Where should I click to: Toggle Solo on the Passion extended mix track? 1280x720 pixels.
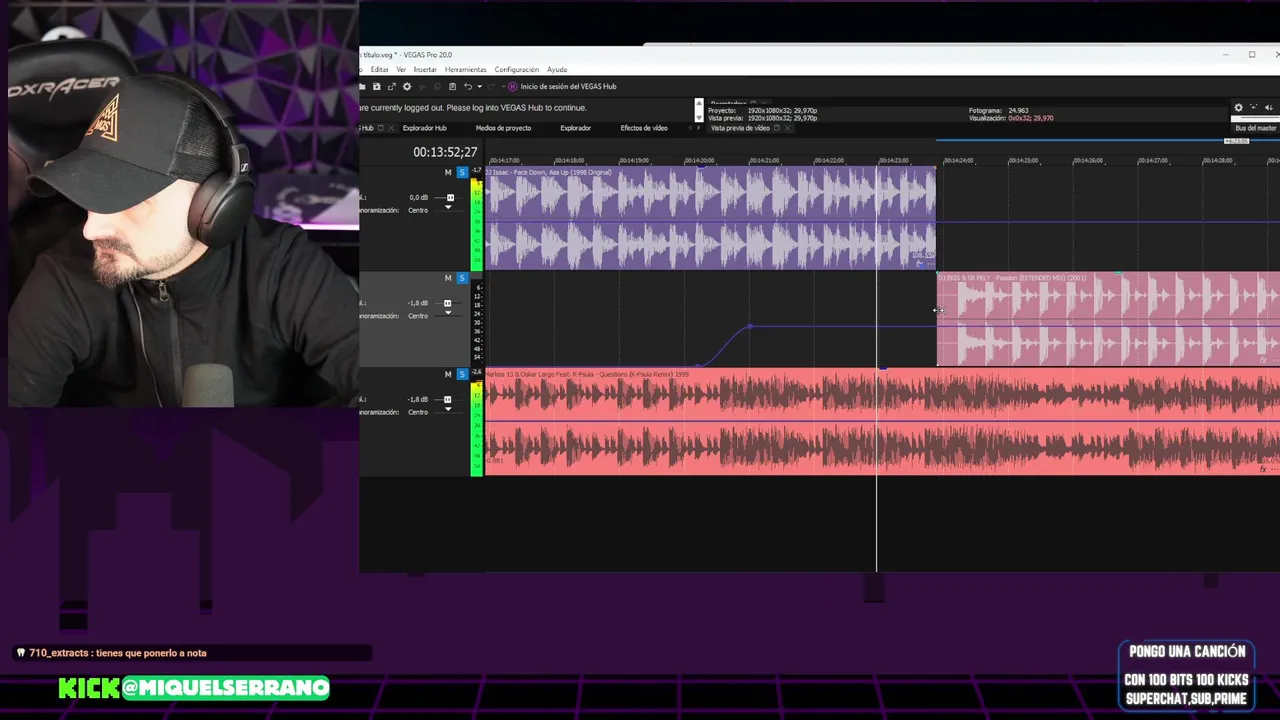tap(462, 278)
